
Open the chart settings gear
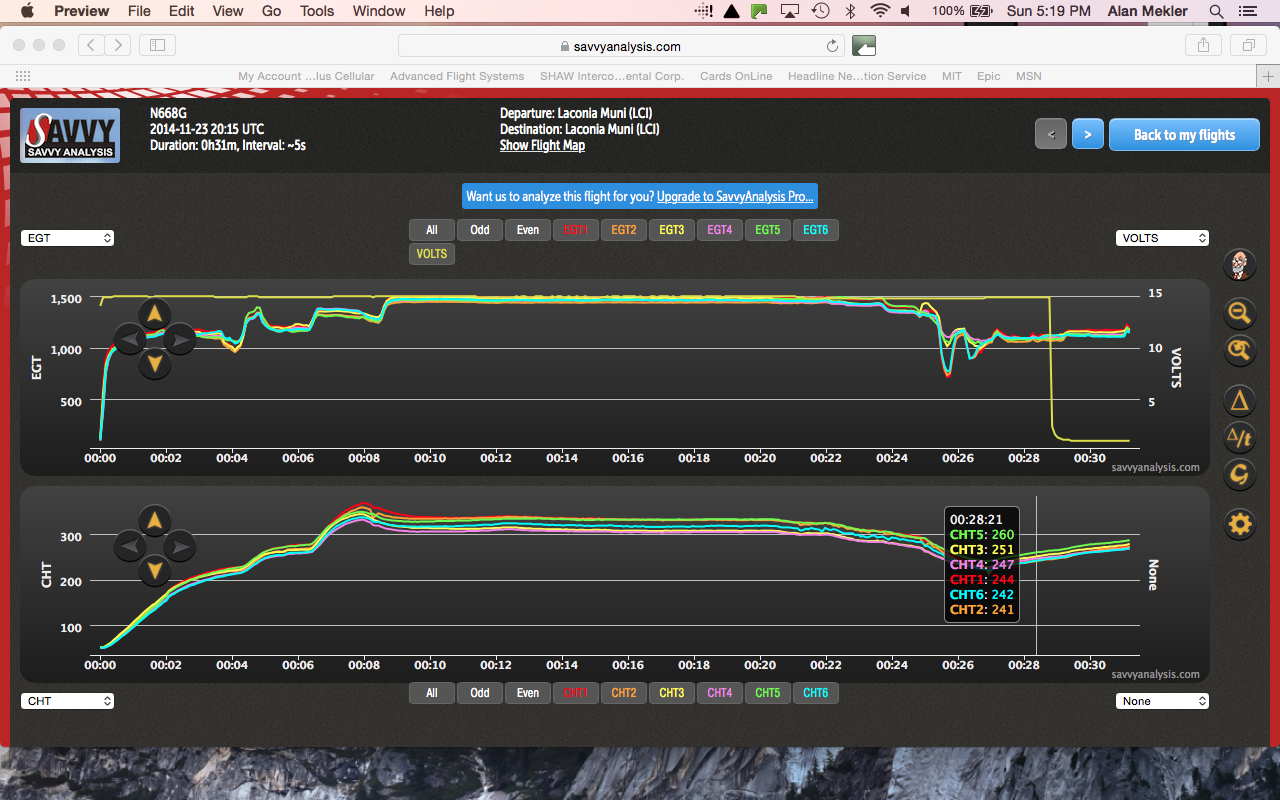tap(1239, 523)
